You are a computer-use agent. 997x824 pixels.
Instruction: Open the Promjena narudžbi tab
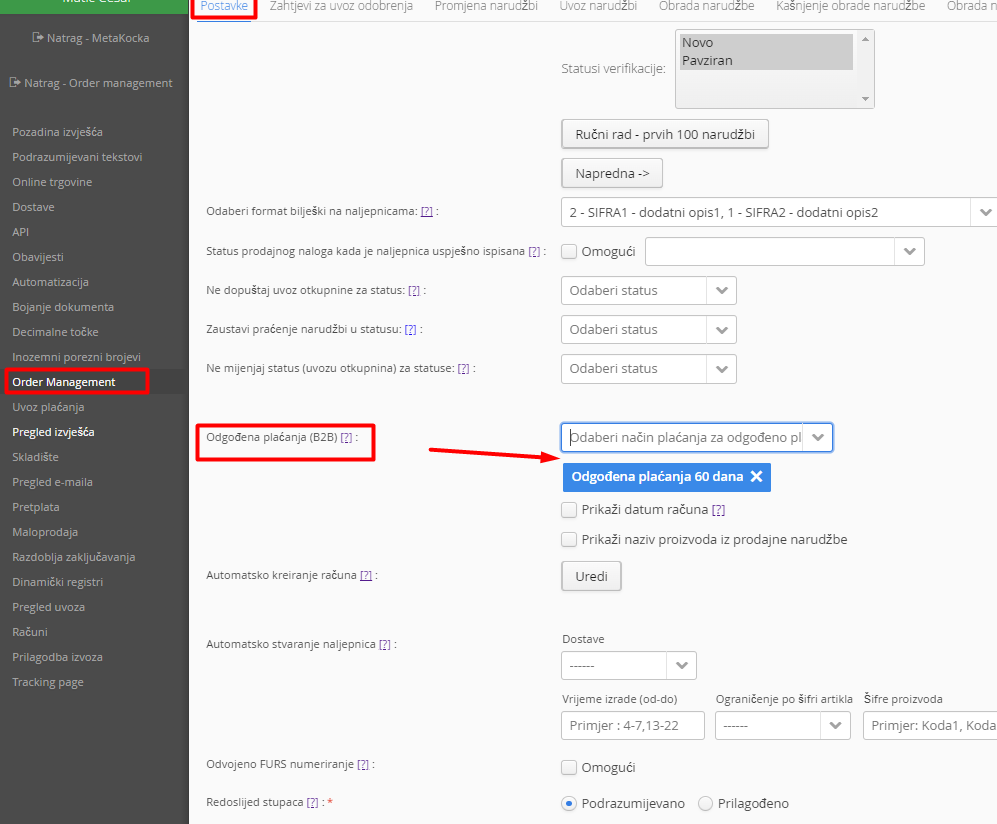486,6
